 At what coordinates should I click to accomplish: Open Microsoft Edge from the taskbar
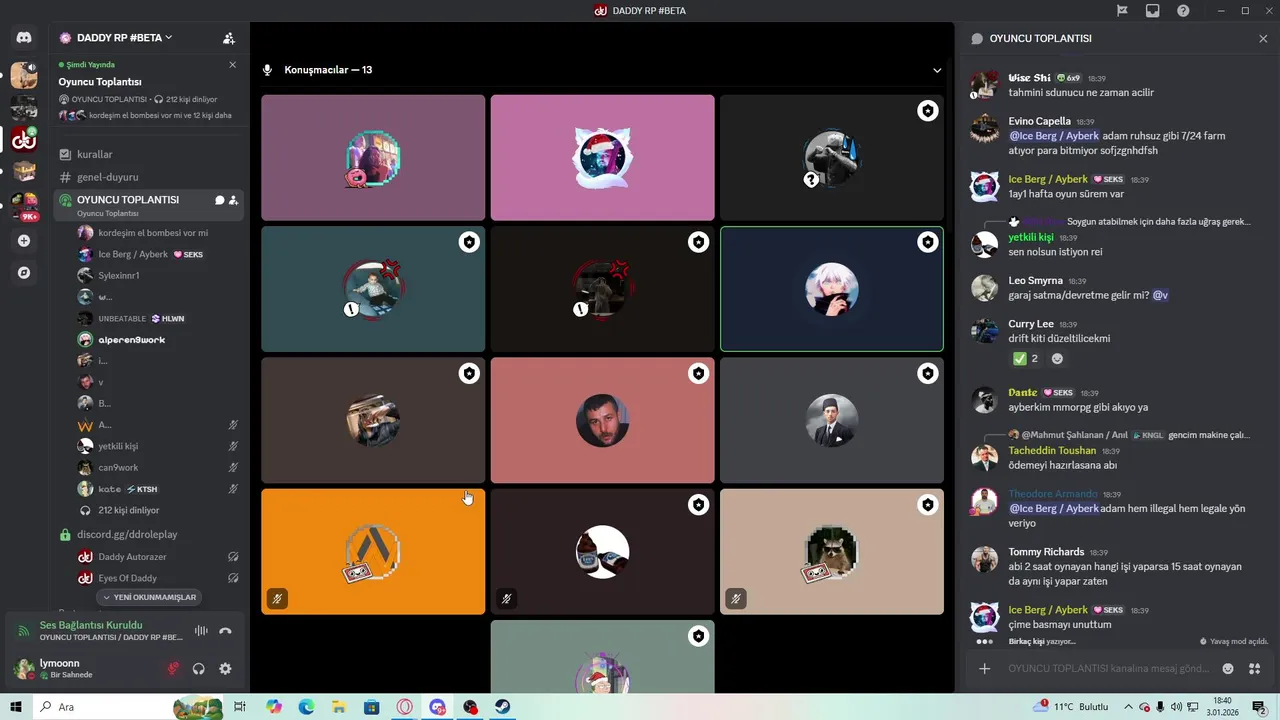pos(306,707)
